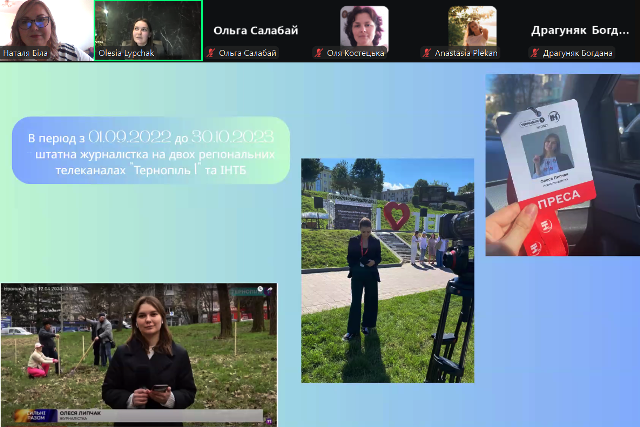Click muted mic icon beside Ольга Салабай label
The height and width of the screenshot is (427, 640).
[211, 52]
